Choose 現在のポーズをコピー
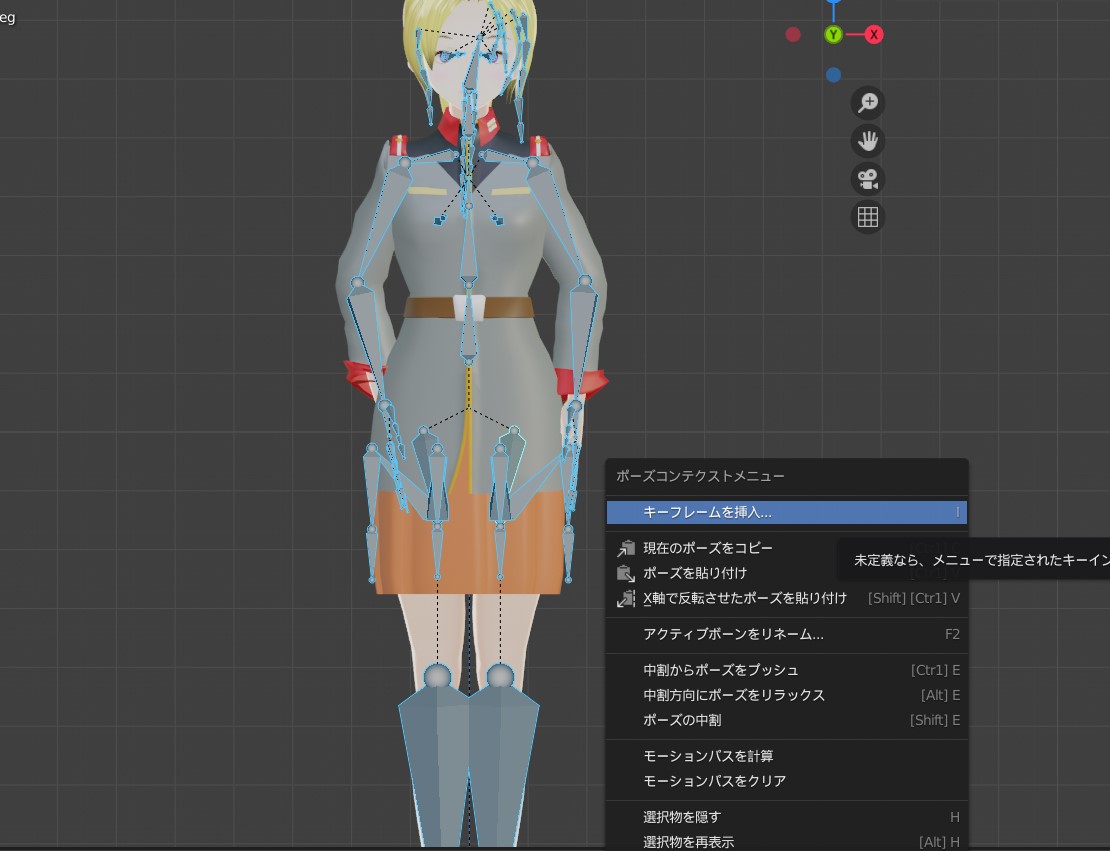Viewport: 1110px width, 851px height. pos(786,548)
